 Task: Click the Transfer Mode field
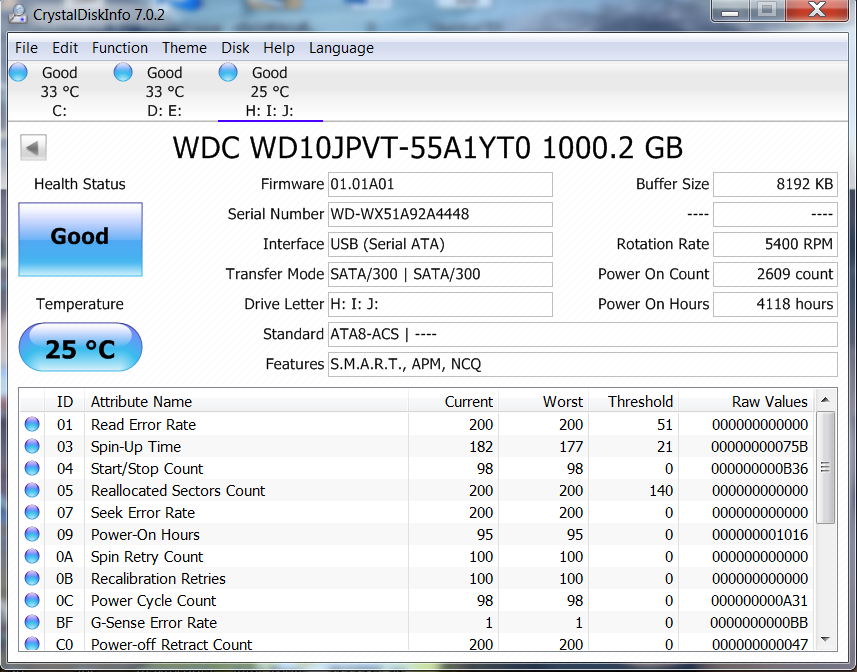(440, 274)
